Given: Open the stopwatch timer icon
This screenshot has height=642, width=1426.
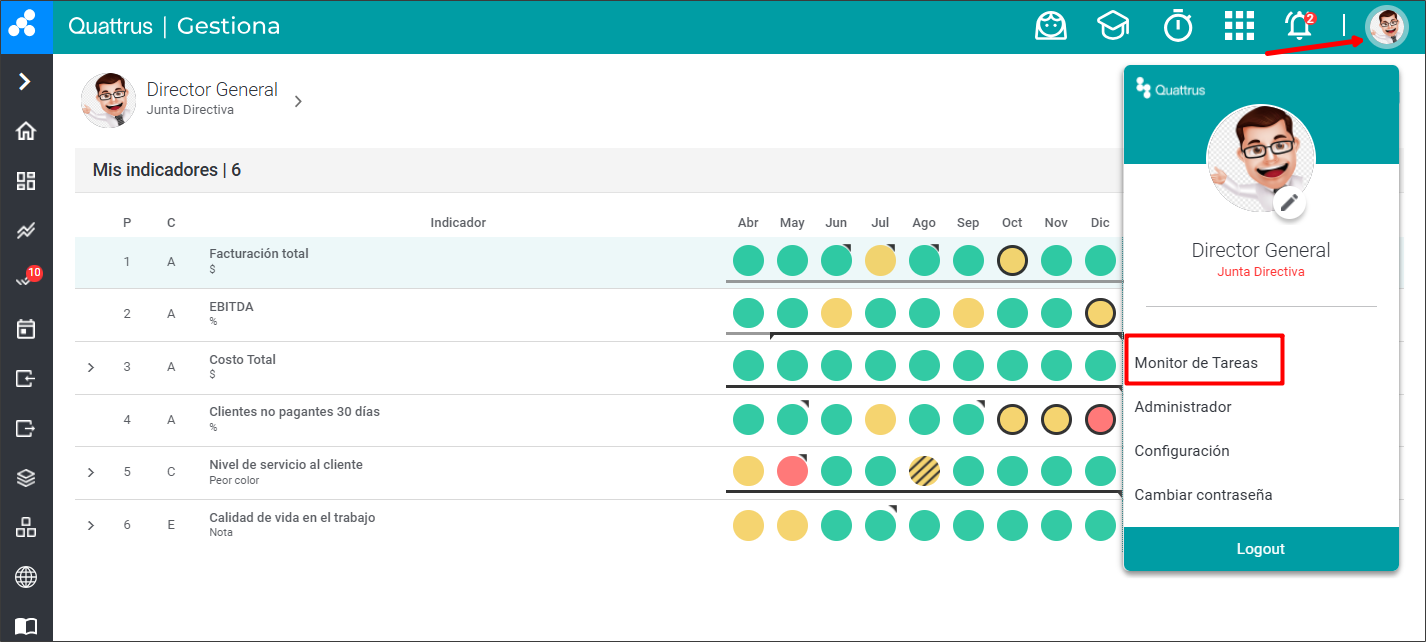Looking at the screenshot, I should click(1177, 27).
